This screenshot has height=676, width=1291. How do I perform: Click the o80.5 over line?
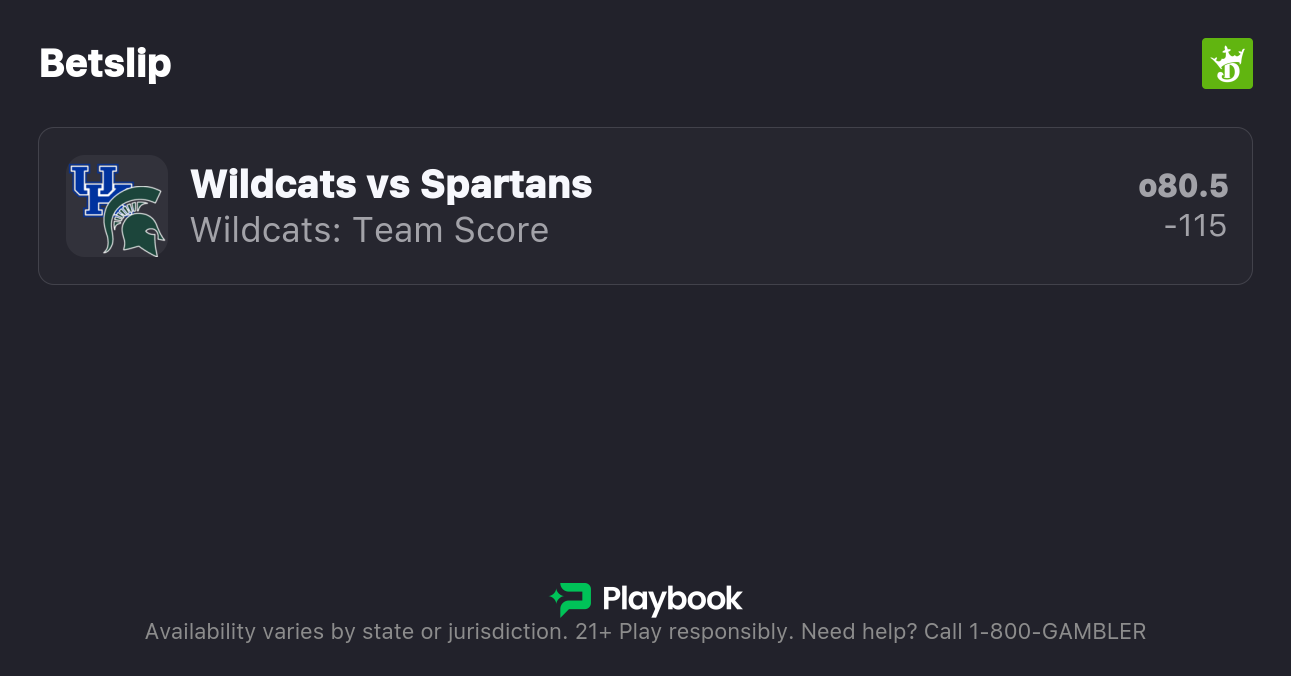coord(1183,186)
